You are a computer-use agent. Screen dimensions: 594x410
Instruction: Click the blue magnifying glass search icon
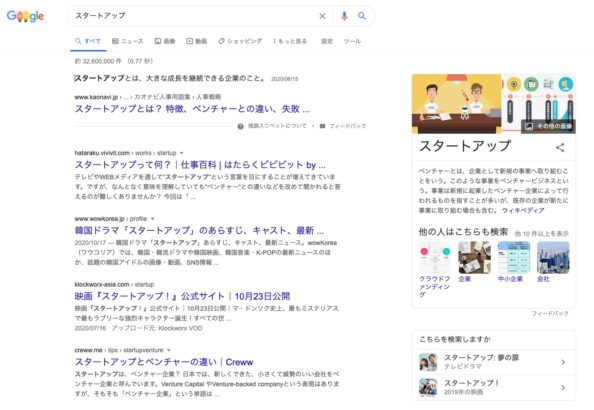(362, 16)
